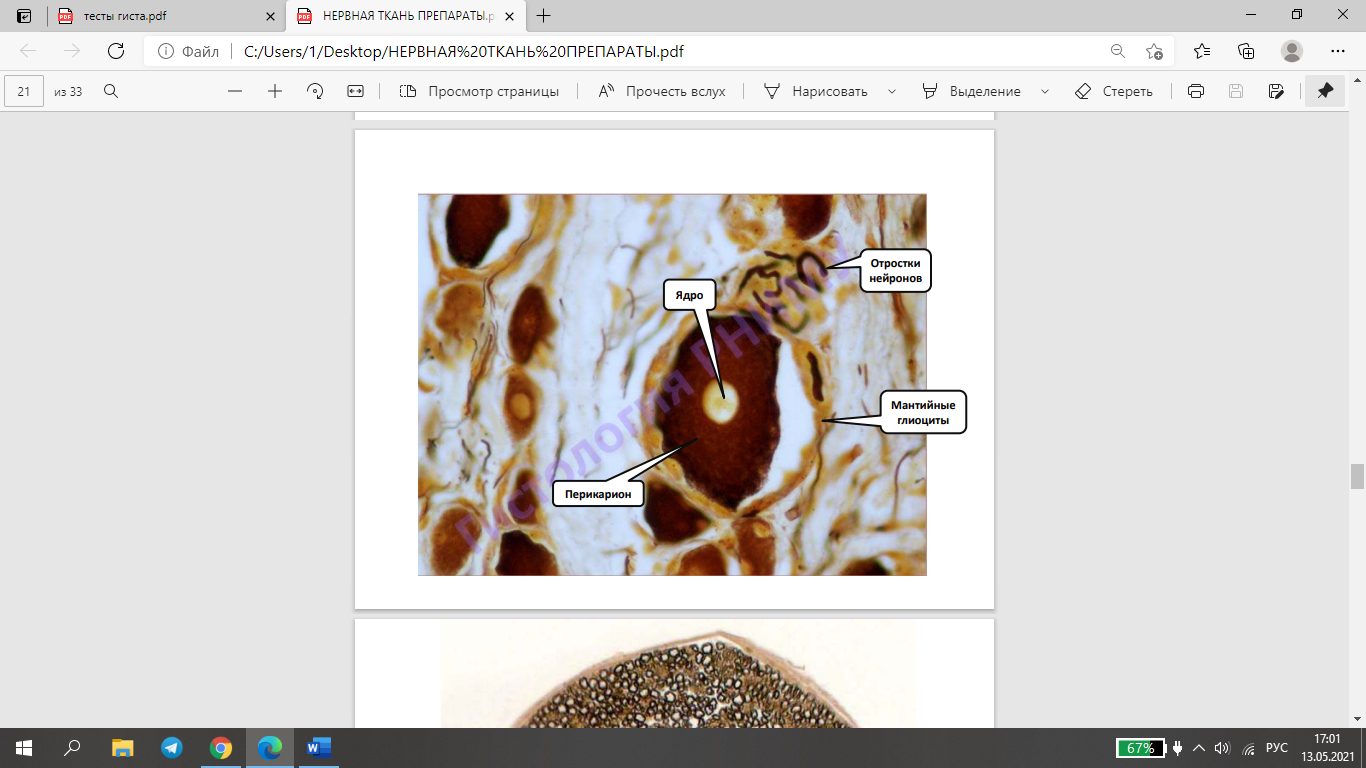Screen dimensions: 1366x768
Task: Click the zoom magnifier icon in the address bar
Action: tap(1117, 52)
